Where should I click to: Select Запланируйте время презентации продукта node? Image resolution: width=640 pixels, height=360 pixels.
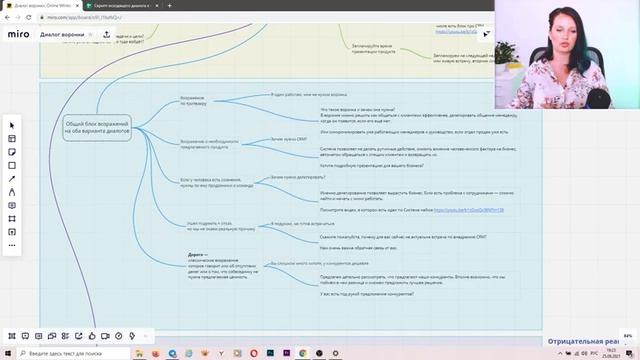click(373, 49)
